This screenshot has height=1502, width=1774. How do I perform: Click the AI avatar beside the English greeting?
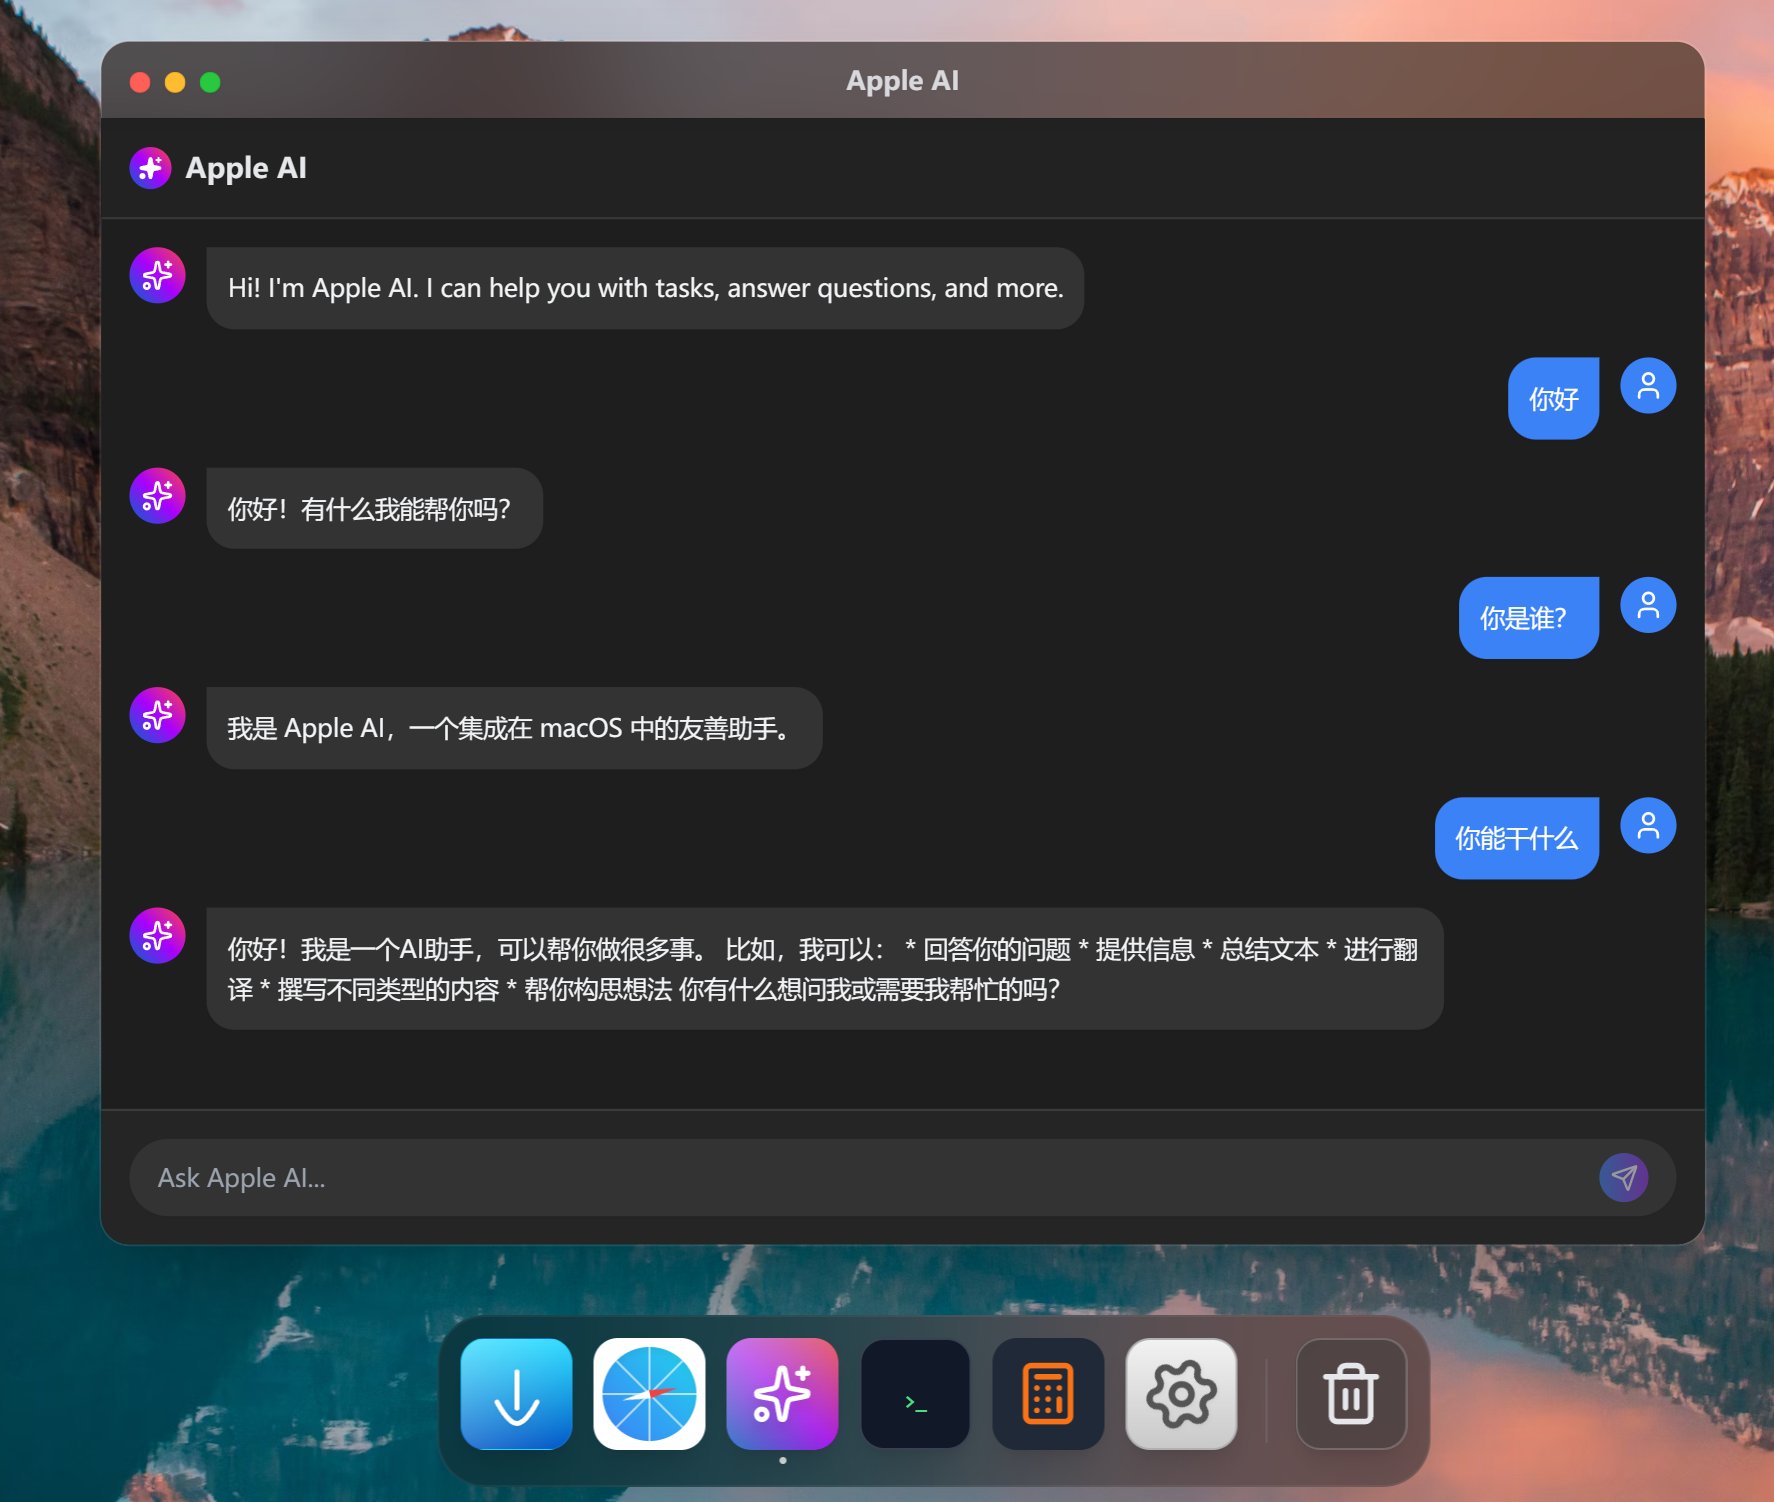point(158,275)
